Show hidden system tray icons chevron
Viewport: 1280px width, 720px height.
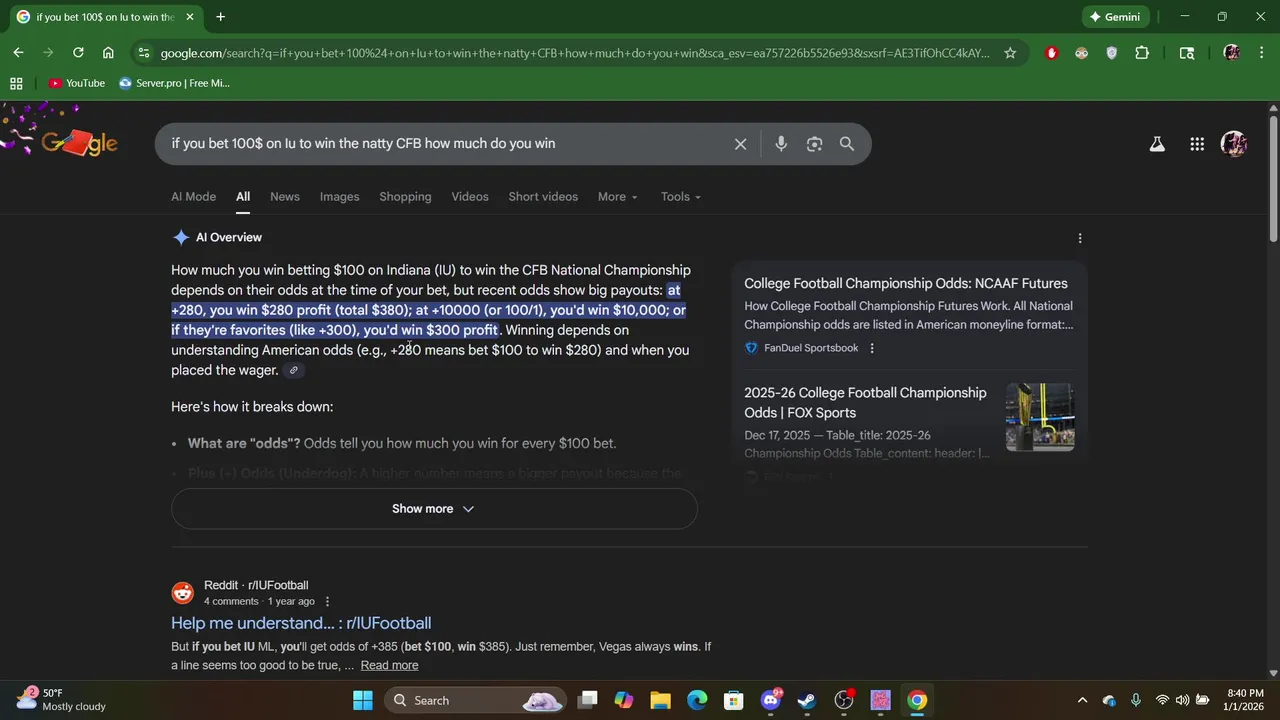coord(1081,700)
